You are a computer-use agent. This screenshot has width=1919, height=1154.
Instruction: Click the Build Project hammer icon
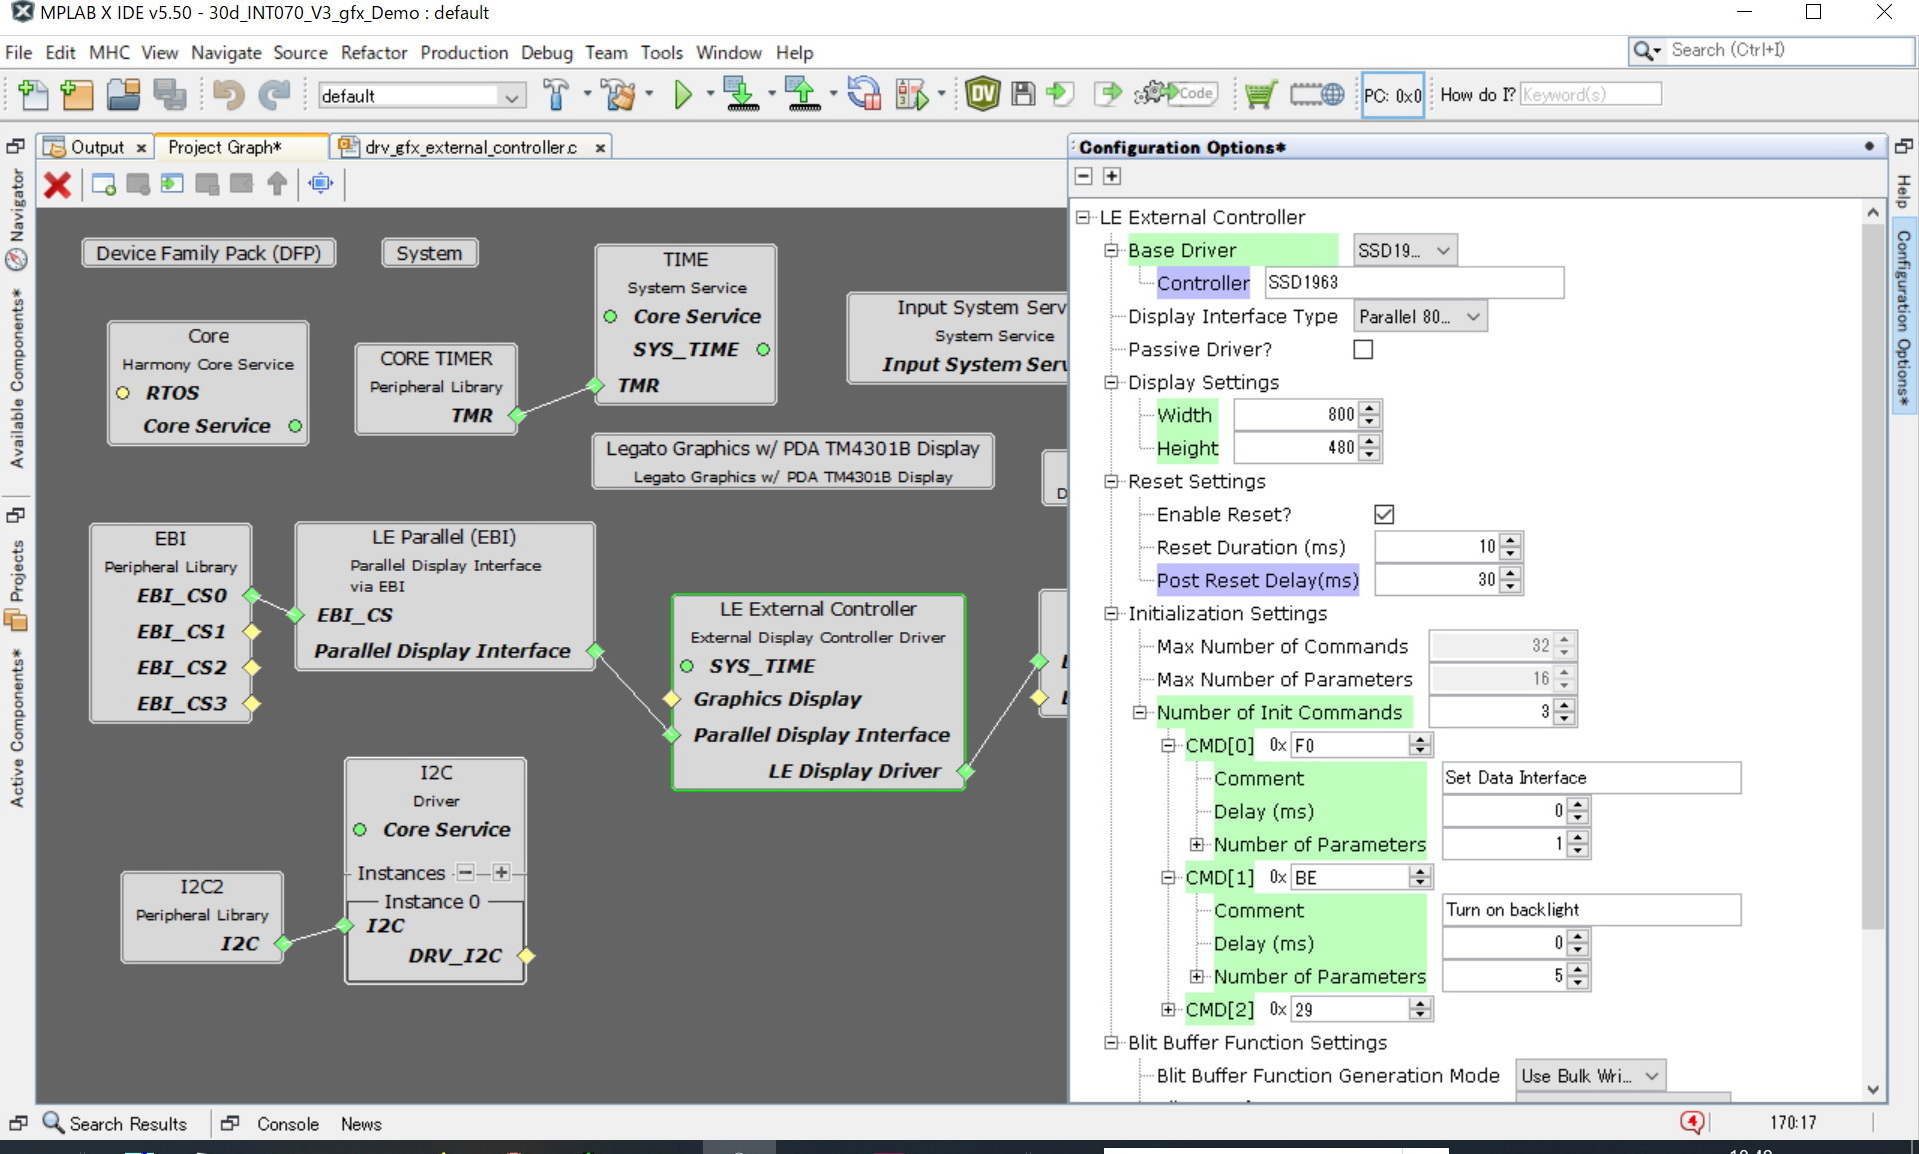click(556, 95)
